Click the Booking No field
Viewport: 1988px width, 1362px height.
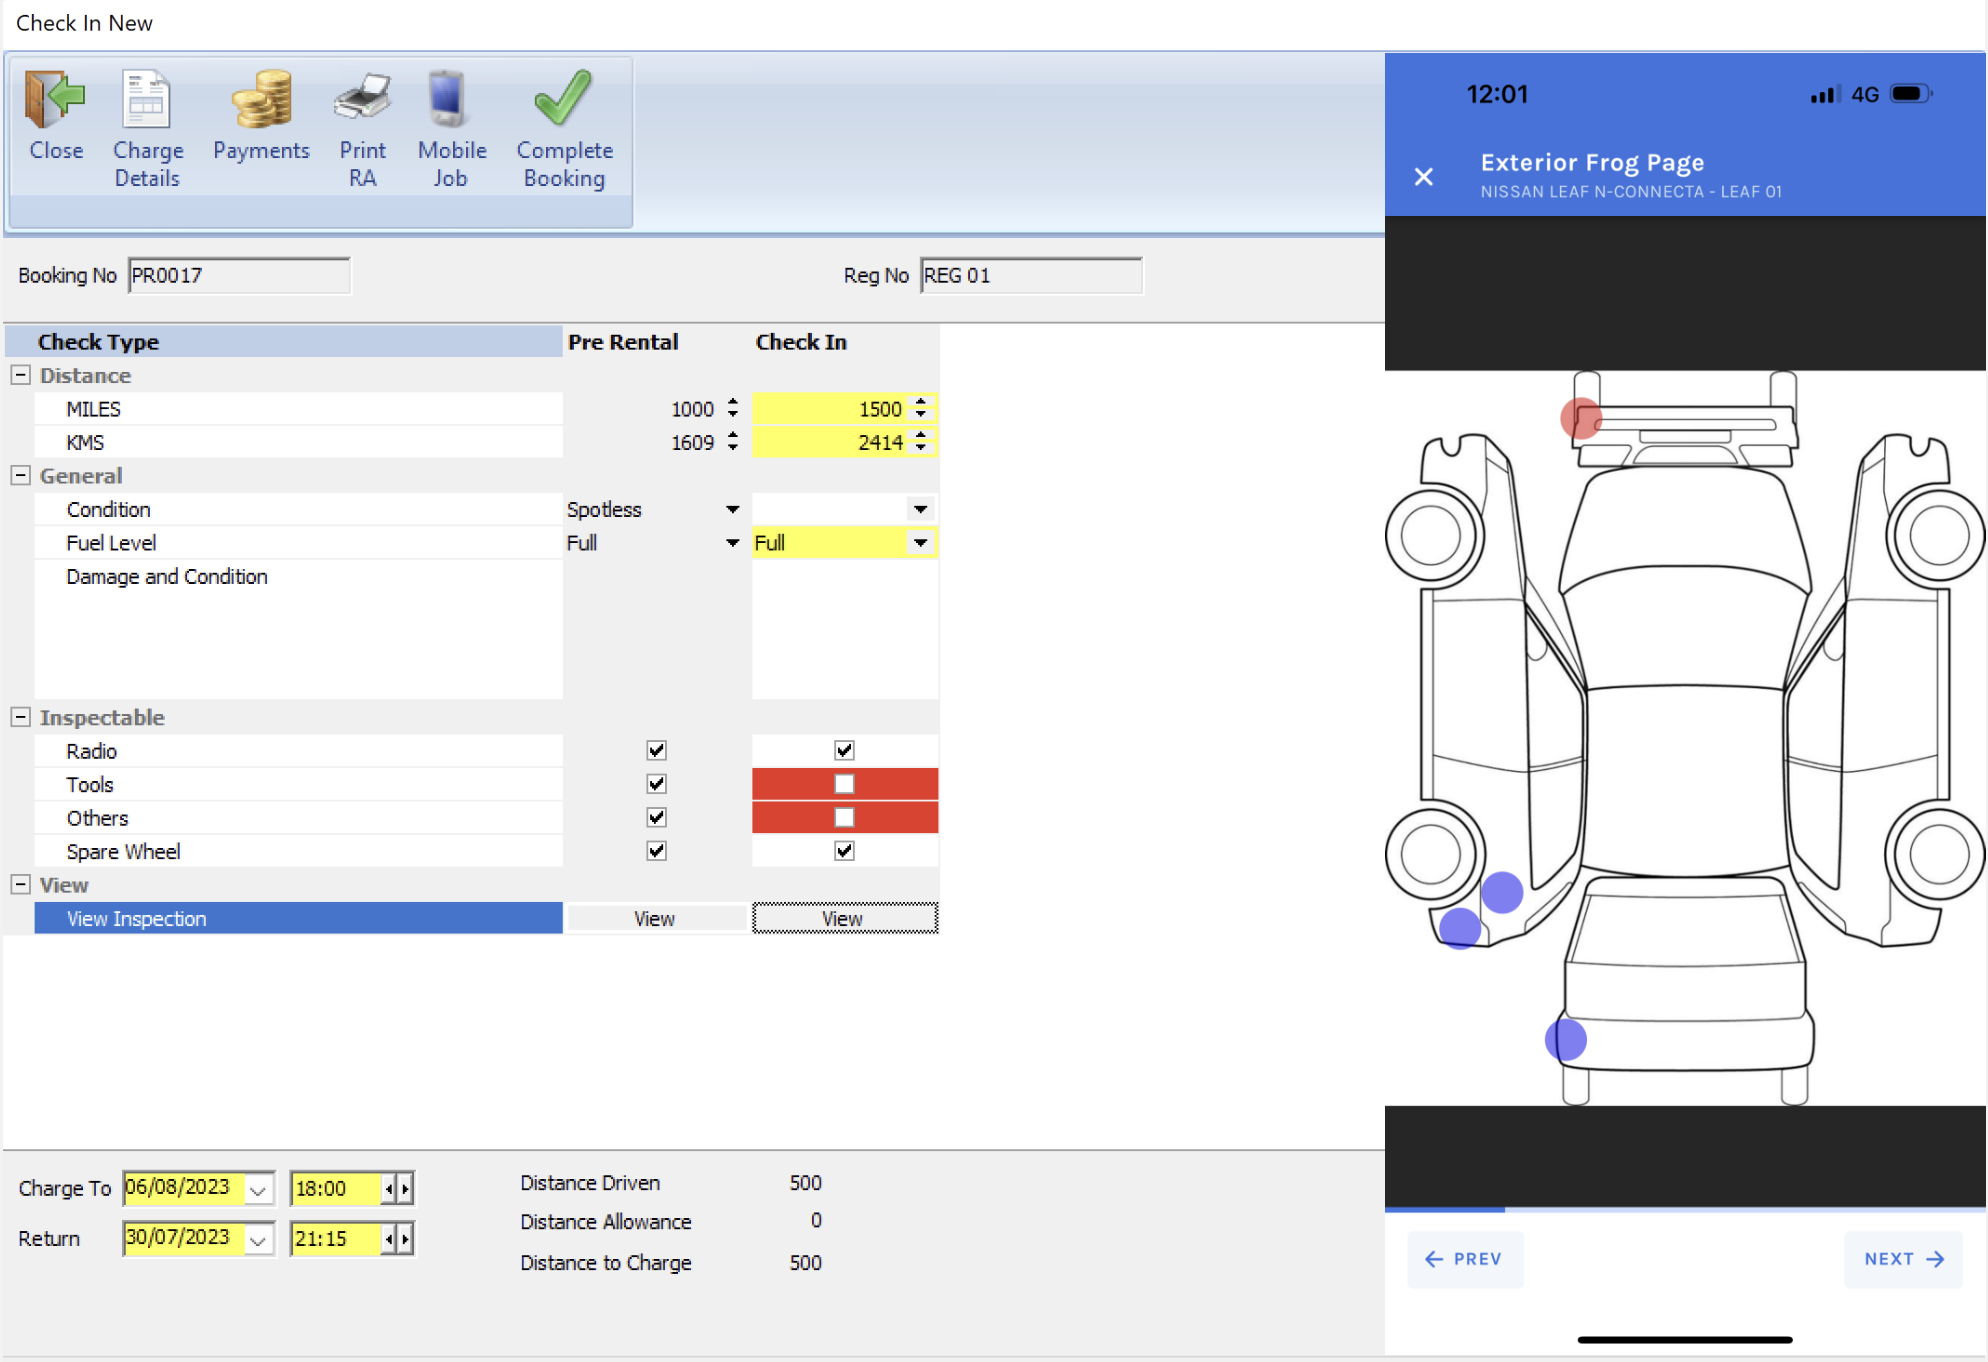[239, 276]
